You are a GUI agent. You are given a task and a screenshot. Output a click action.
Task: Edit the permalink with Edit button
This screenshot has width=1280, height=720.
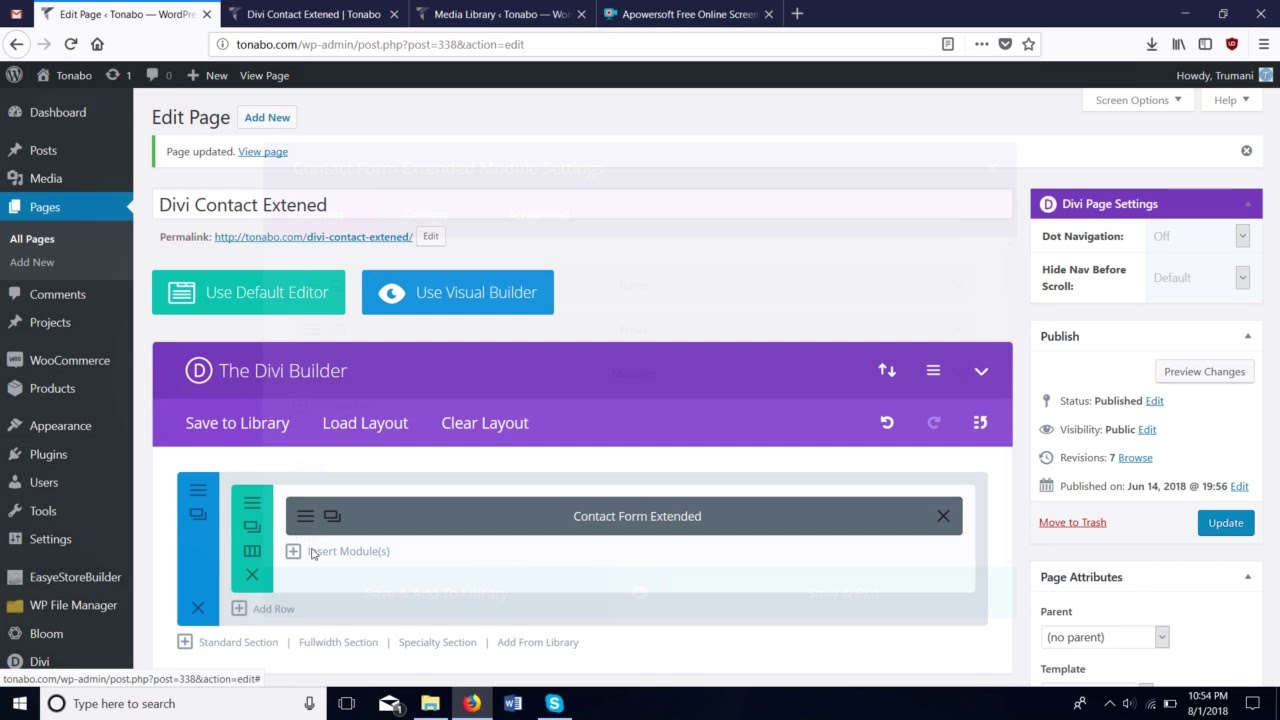coord(431,236)
